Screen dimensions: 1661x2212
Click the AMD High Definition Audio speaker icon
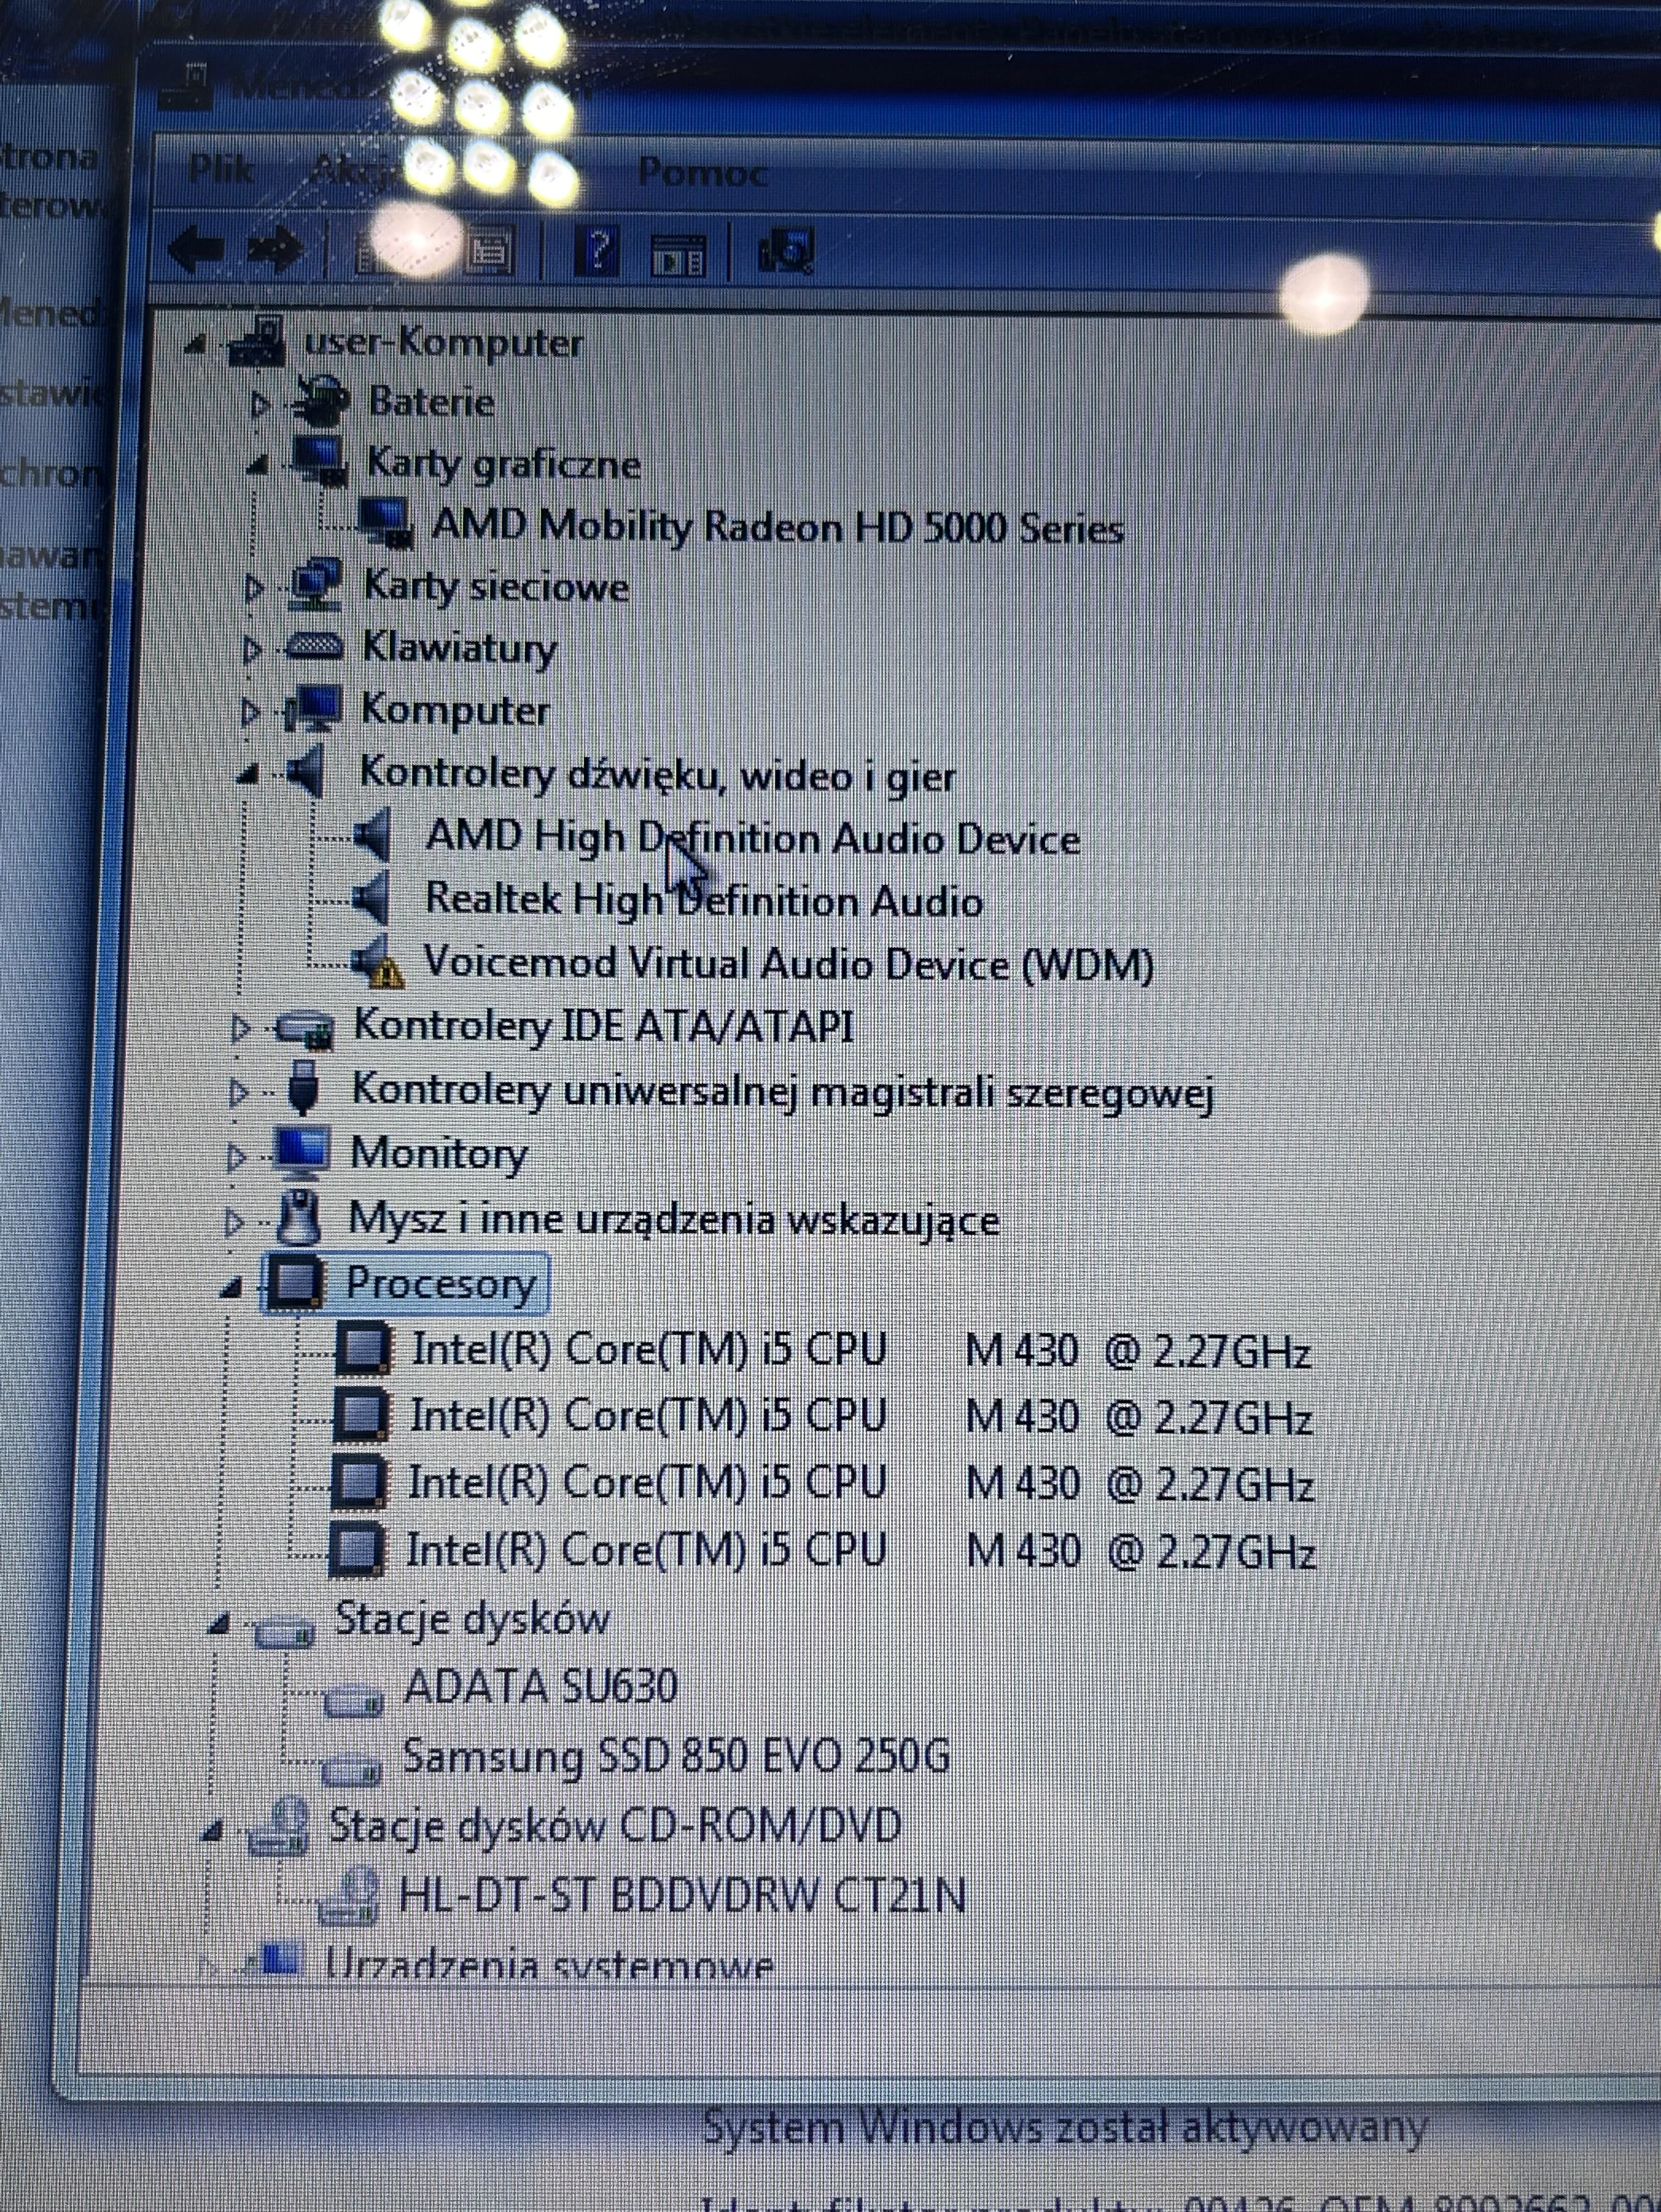pyautogui.click(x=372, y=835)
